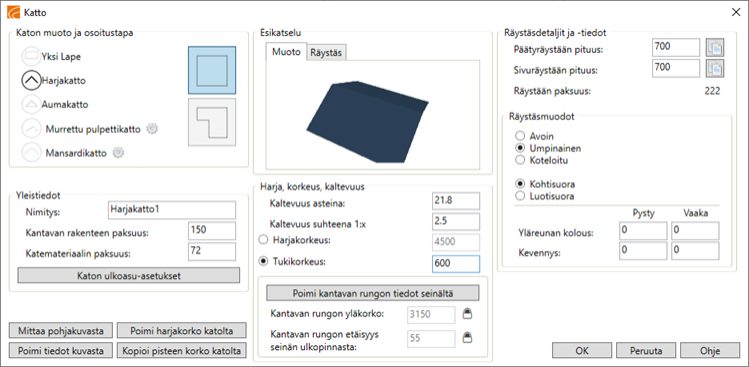Click the Päätyräystään pituus field
This screenshot has height=367, width=749.
tap(676, 48)
